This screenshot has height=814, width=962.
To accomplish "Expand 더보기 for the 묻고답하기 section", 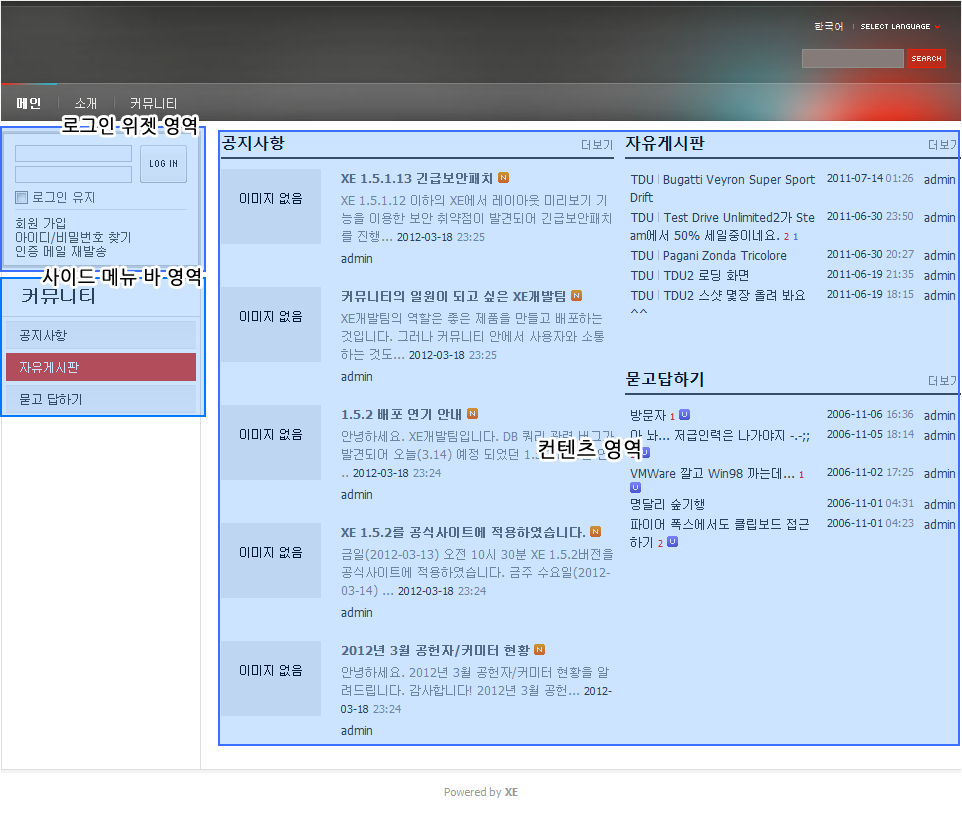I will coord(942,381).
